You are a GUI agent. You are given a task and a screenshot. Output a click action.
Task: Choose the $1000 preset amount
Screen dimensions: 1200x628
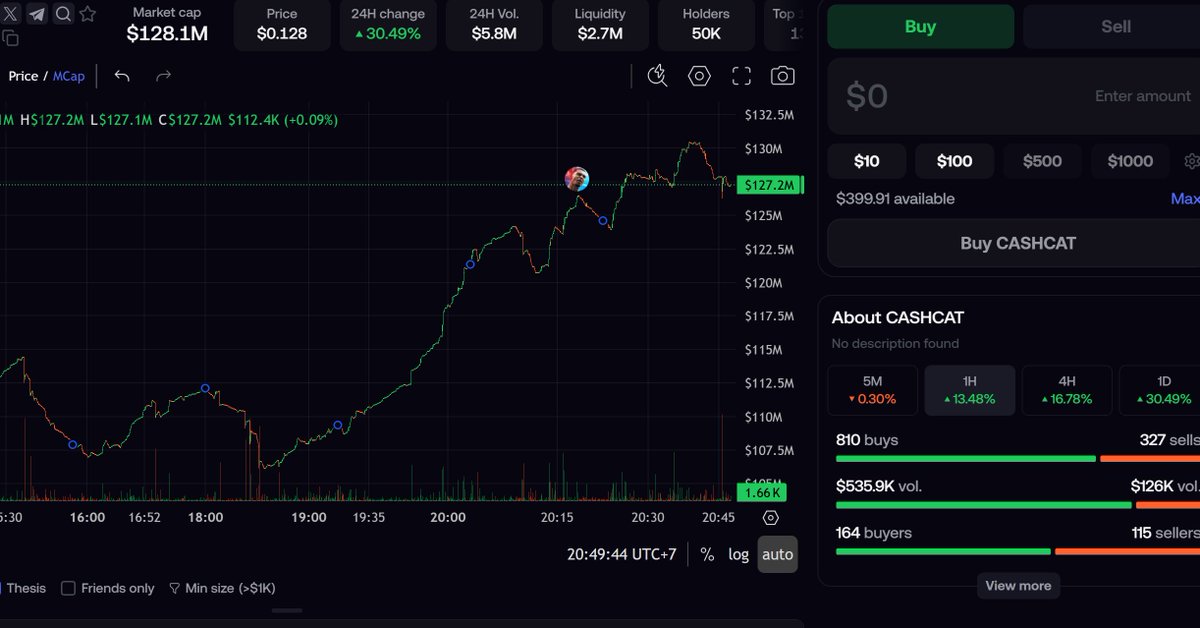point(1130,161)
